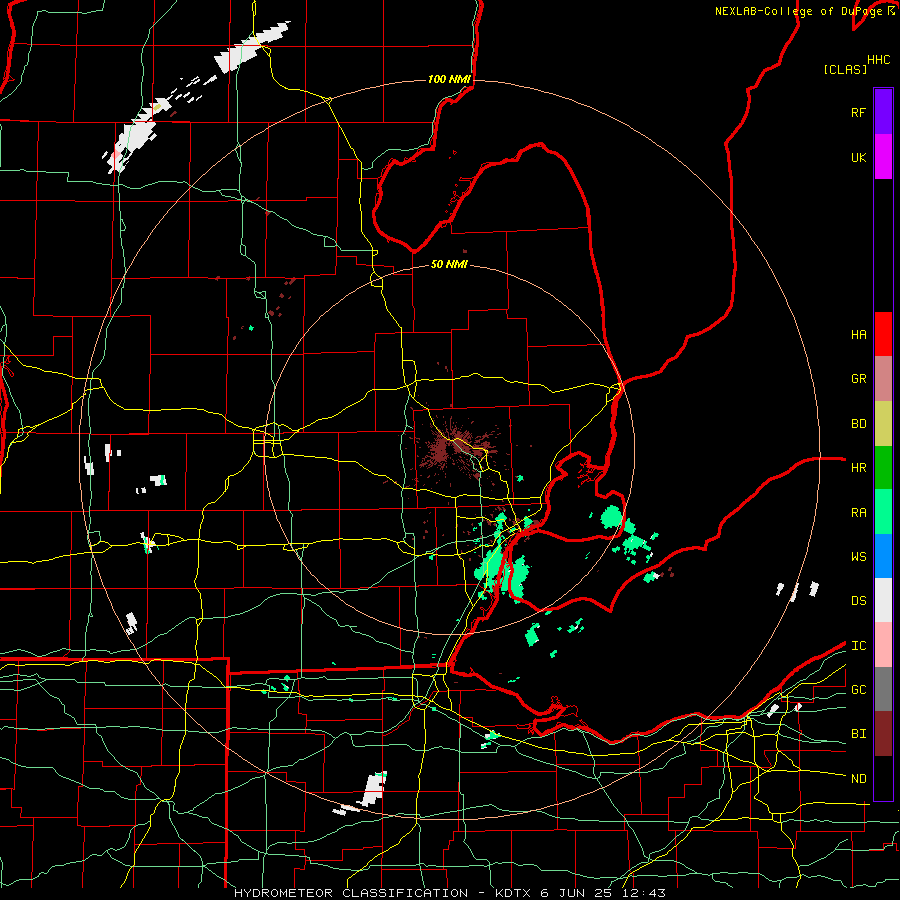Click the GC legend label
The width and height of the screenshot is (900, 900).
coord(859,690)
